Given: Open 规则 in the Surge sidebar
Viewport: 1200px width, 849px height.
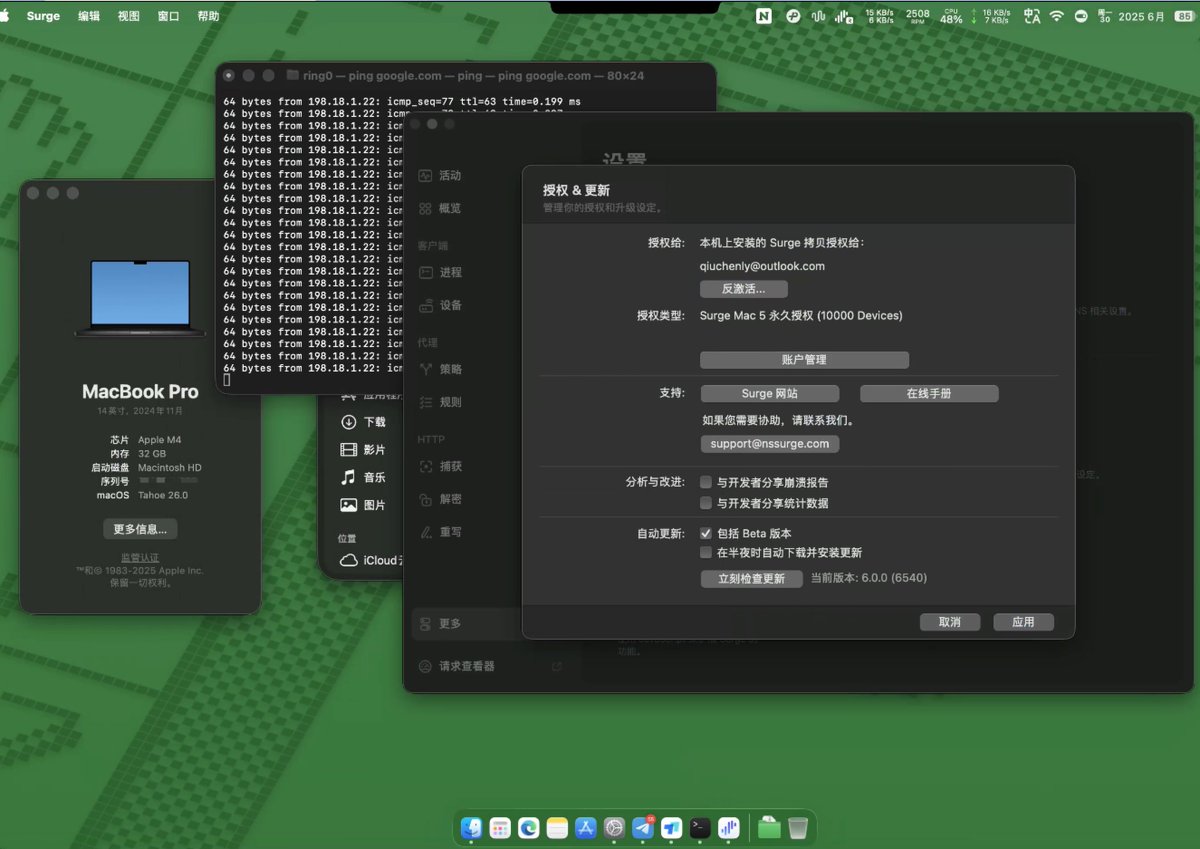Looking at the screenshot, I should coord(440,402).
